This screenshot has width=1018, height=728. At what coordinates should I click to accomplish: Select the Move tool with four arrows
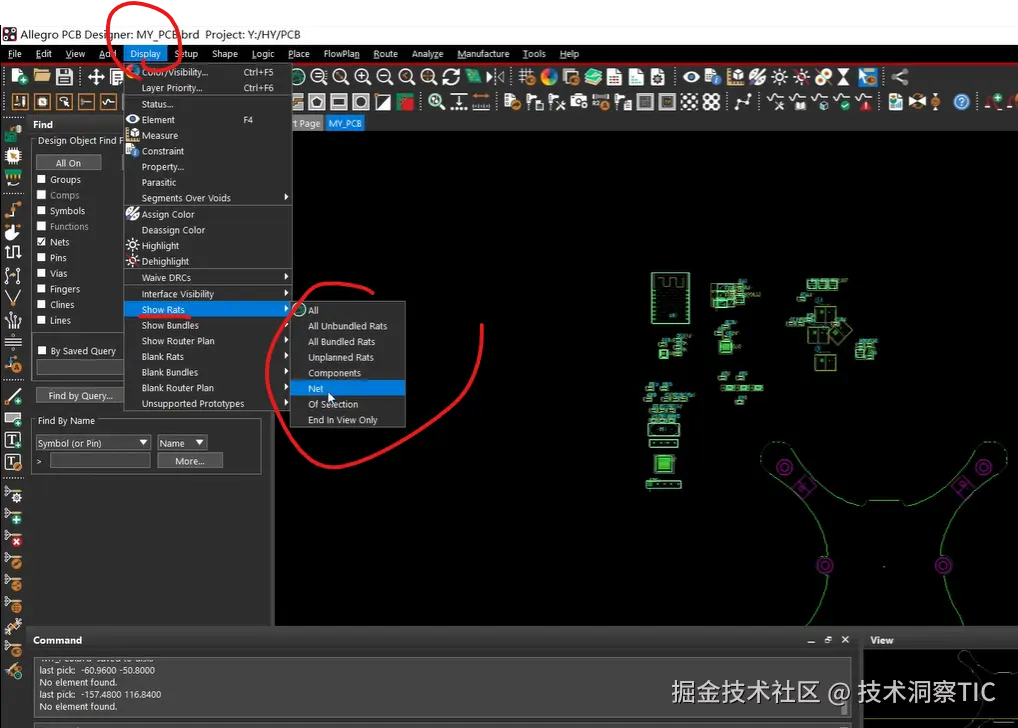coord(96,77)
